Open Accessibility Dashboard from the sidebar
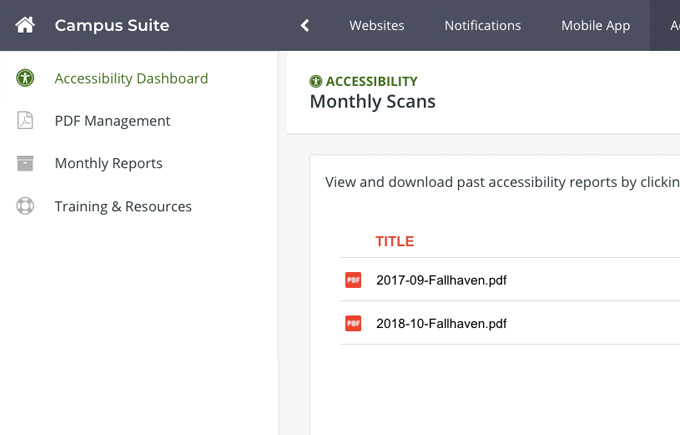The image size is (680, 435). (131, 78)
